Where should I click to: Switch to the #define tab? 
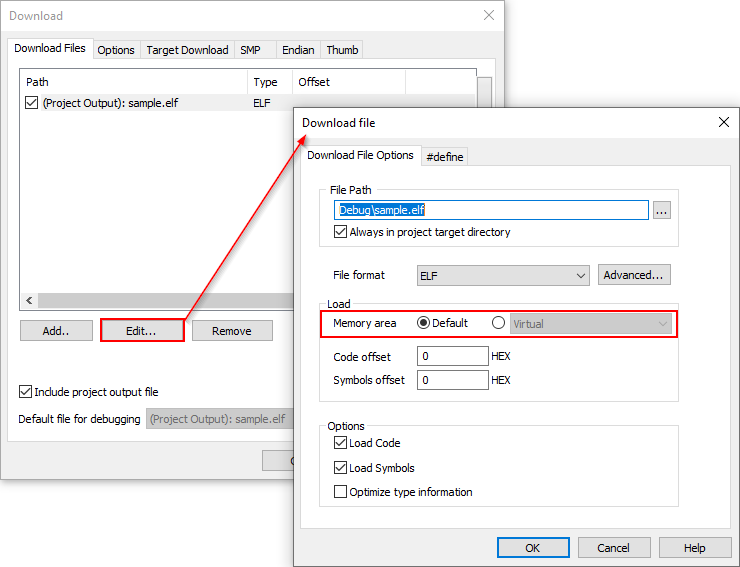coord(445,156)
